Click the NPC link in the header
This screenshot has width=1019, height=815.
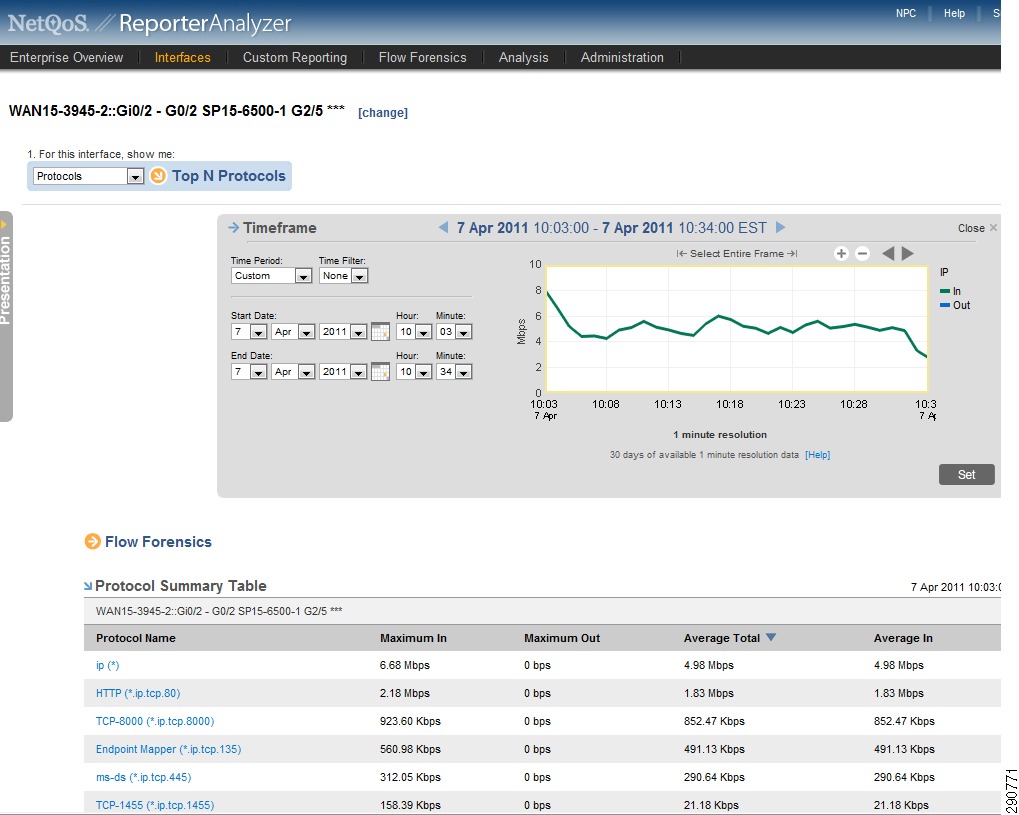[906, 13]
